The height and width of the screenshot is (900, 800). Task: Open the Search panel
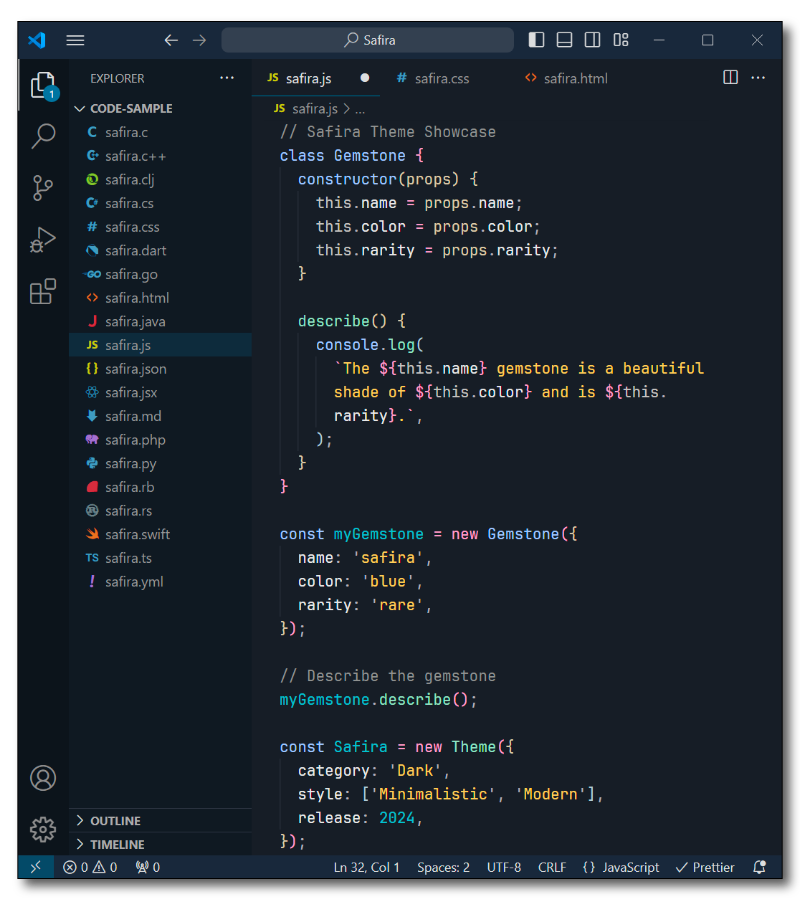[x=43, y=134]
